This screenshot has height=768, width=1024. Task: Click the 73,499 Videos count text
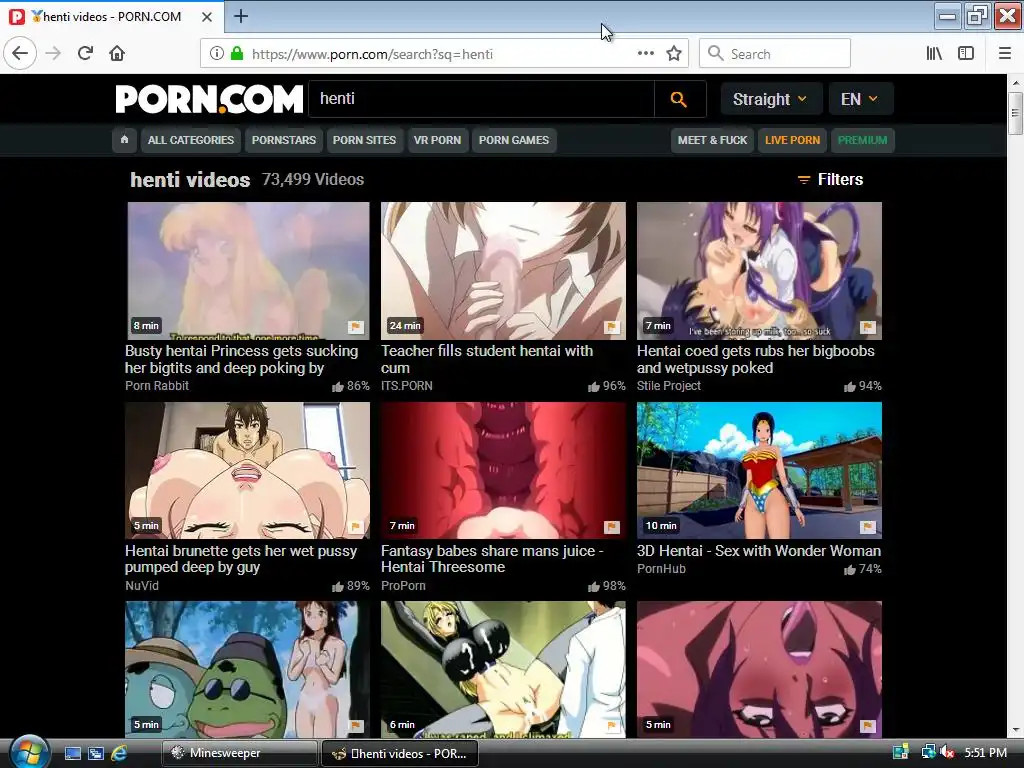click(x=313, y=180)
